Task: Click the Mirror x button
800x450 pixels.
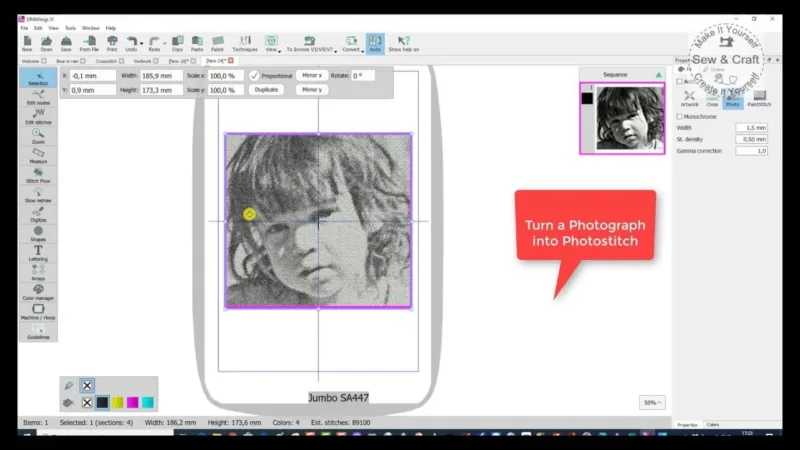Action: point(312,76)
